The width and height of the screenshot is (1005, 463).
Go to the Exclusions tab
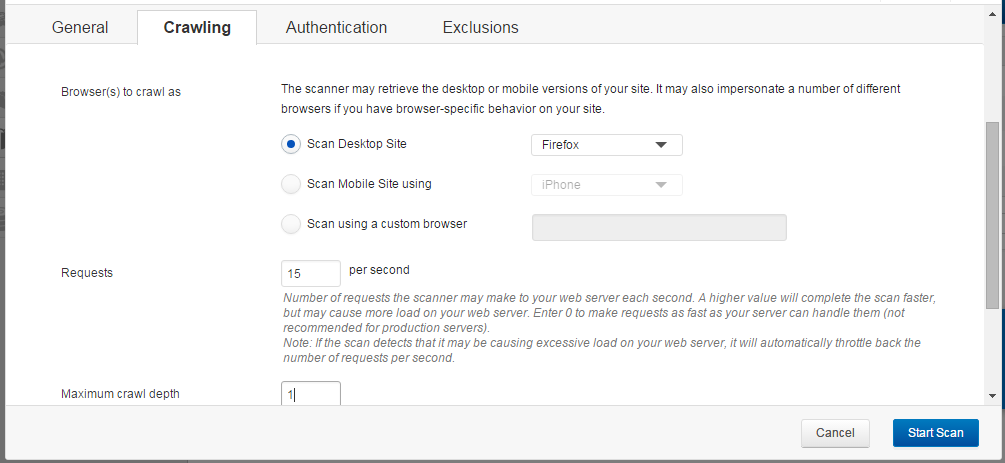(481, 28)
